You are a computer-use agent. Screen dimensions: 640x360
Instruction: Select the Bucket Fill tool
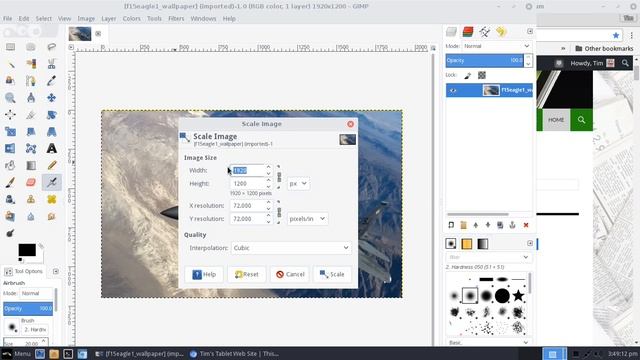[x=10, y=165]
